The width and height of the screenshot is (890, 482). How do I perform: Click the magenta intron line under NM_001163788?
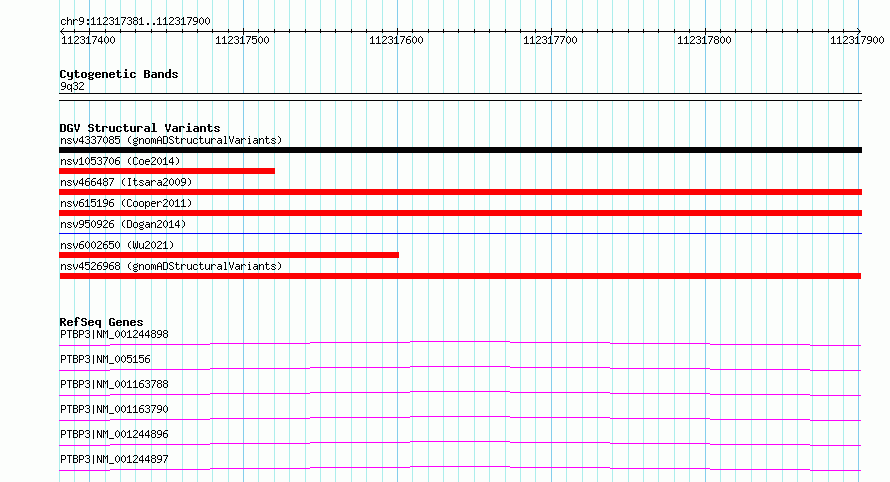(460, 392)
